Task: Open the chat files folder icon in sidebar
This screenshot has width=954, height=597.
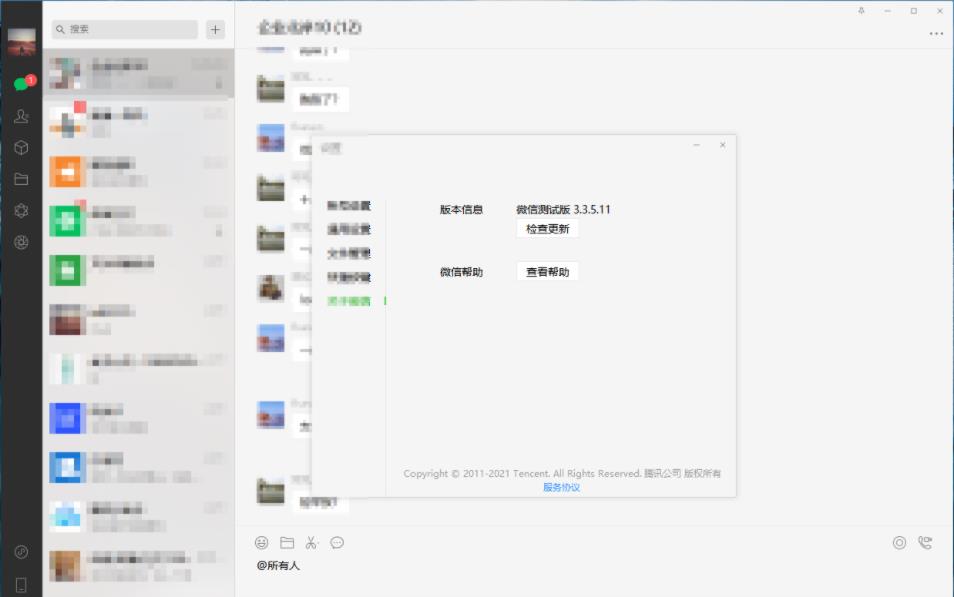Action: point(21,179)
